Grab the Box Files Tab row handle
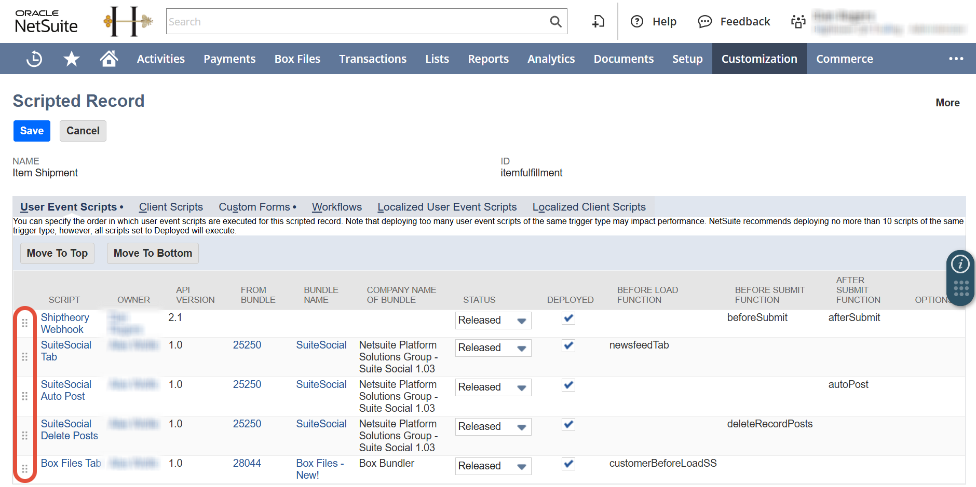 tap(25, 468)
